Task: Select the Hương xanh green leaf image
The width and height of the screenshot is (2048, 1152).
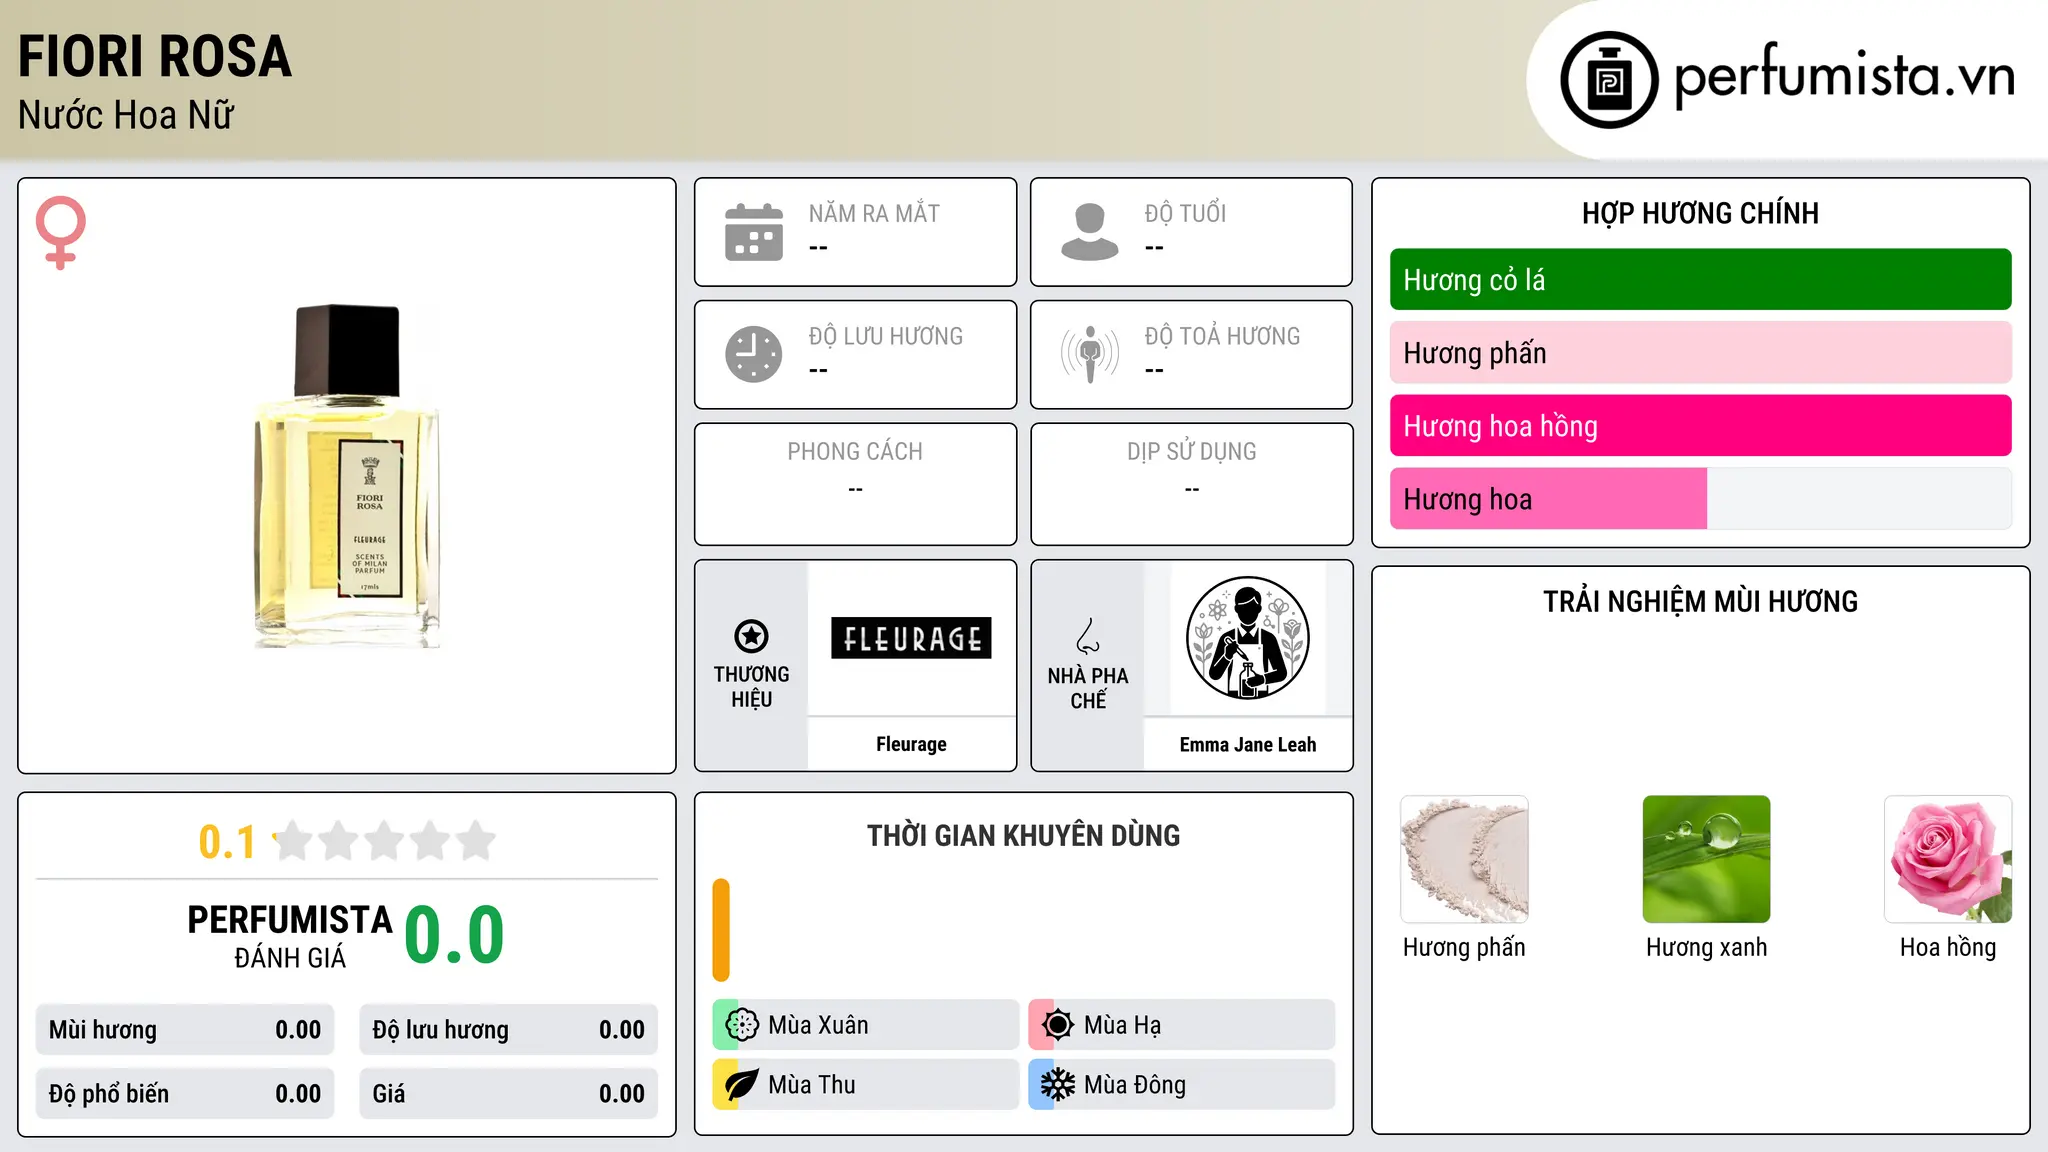Action: coord(1706,859)
